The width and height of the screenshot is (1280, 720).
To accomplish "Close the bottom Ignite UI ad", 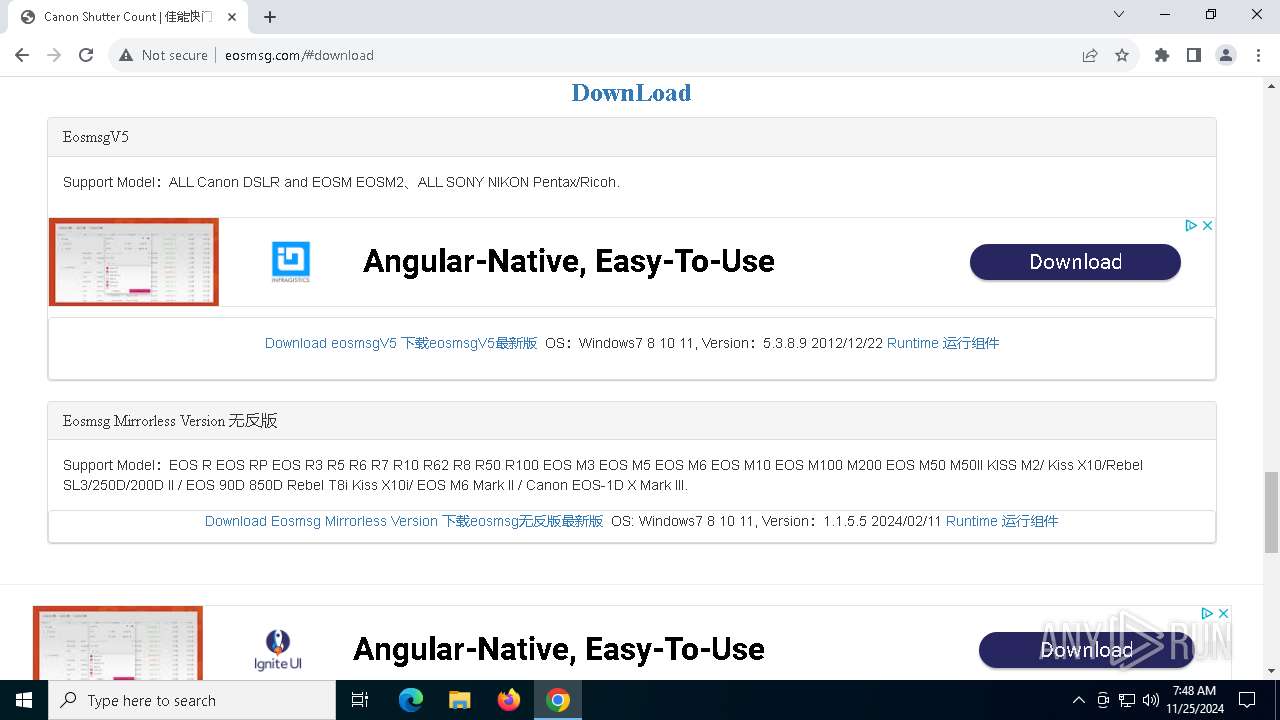I will tap(1222, 613).
